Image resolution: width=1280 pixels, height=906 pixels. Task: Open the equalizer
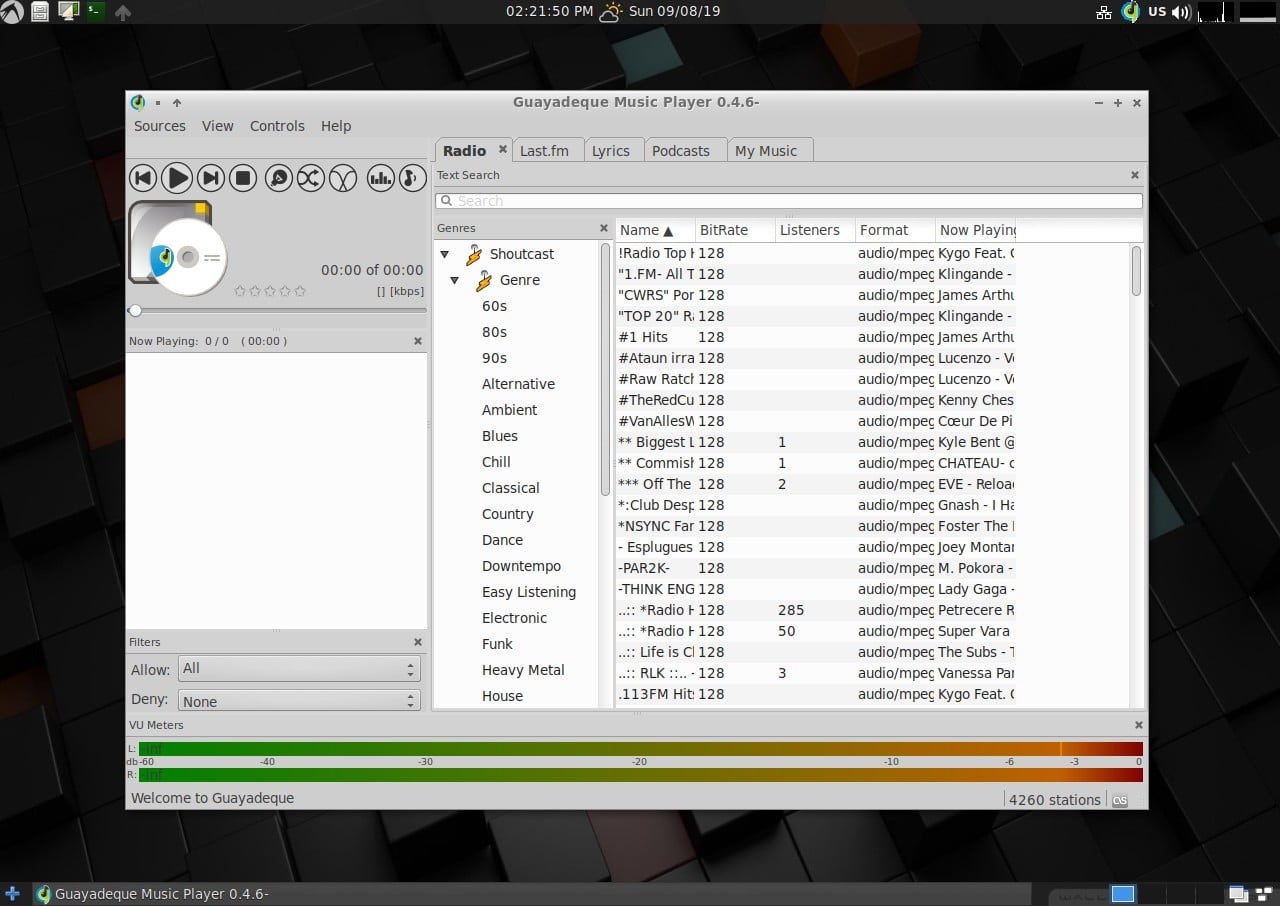(x=380, y=177)
